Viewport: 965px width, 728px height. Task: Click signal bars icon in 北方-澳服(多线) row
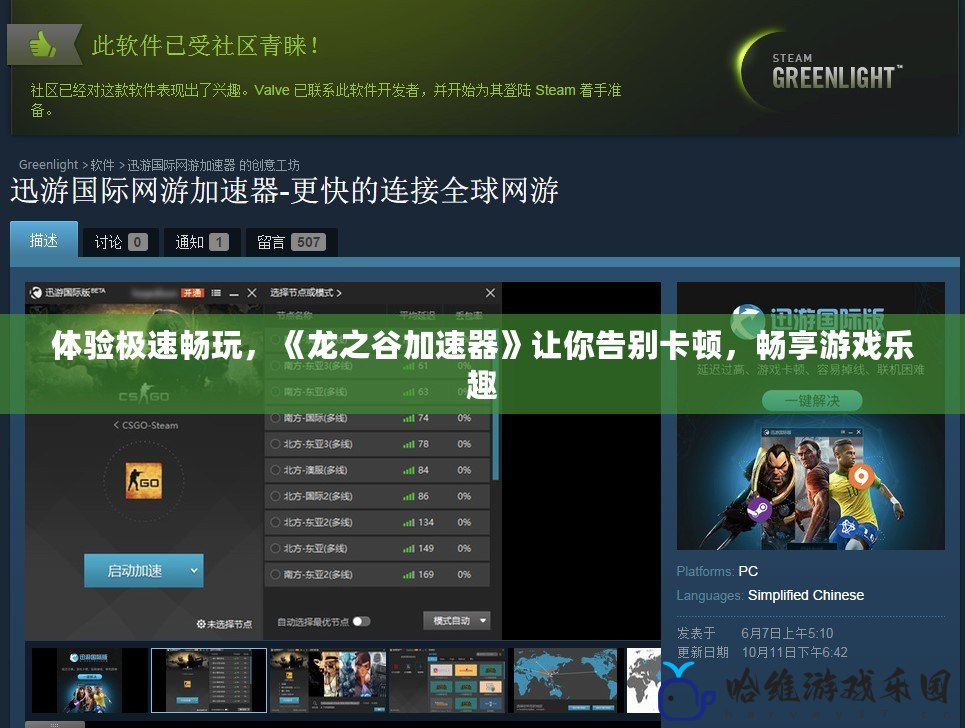coord(408,471)
